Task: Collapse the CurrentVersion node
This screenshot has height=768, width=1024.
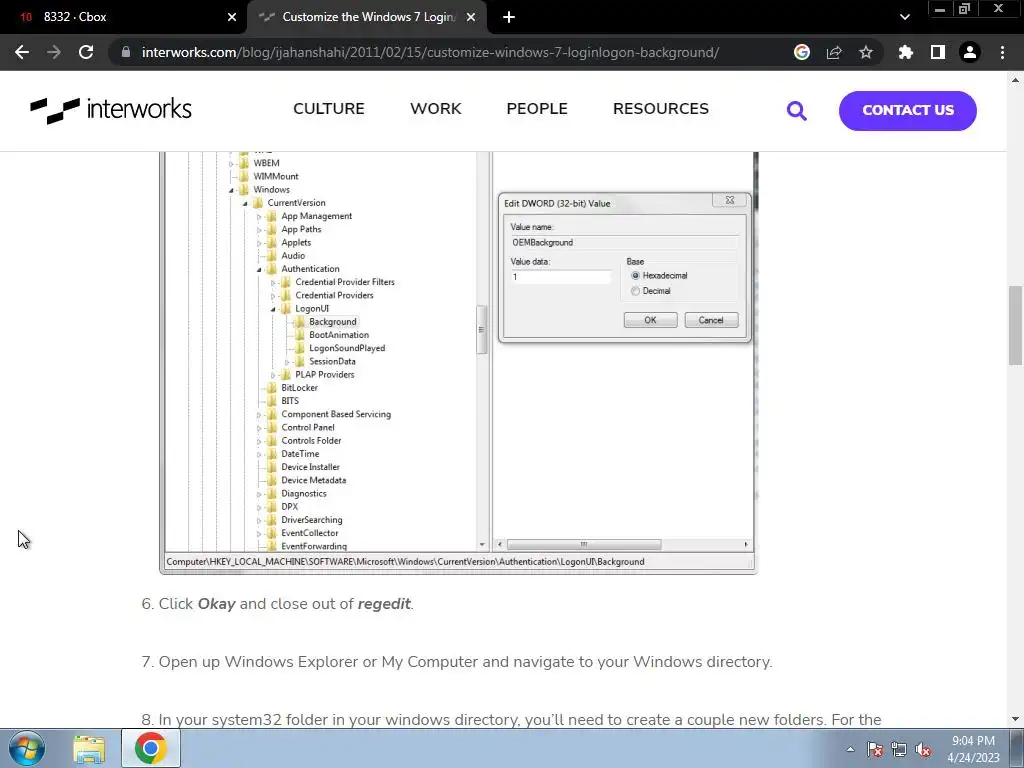Action: [246, 203]
